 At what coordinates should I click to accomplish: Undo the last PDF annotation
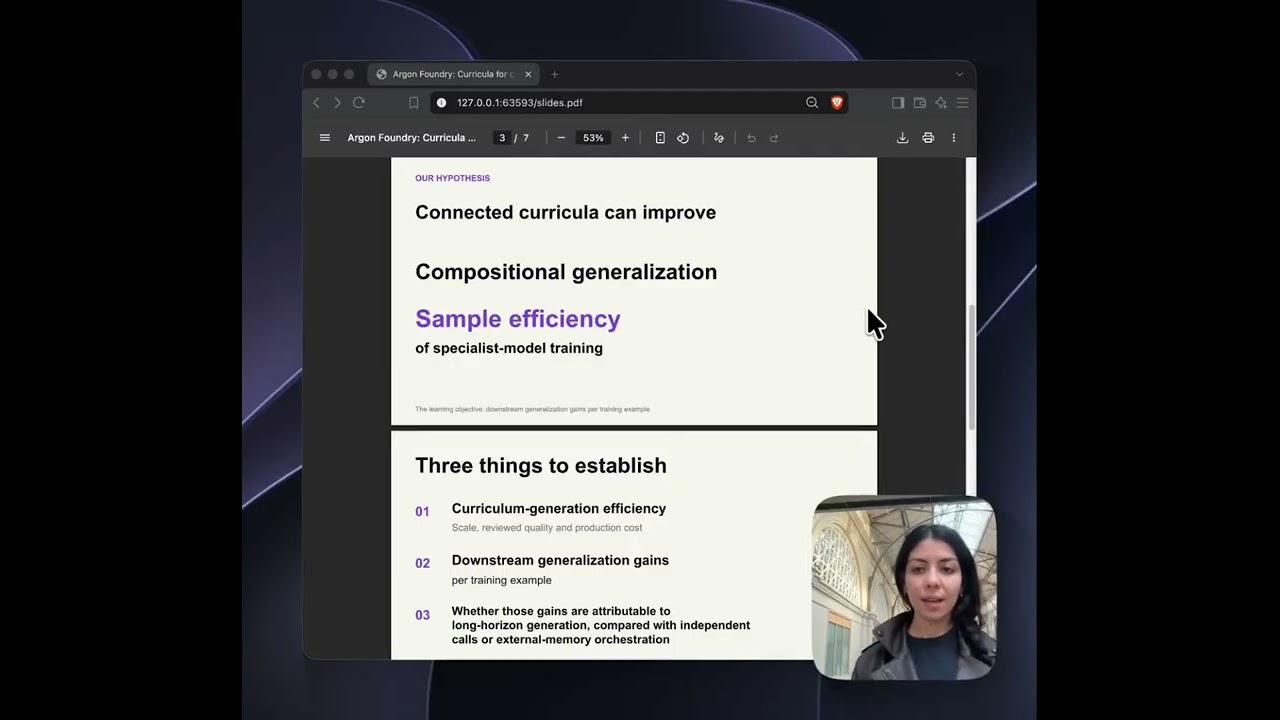(751, 138)
